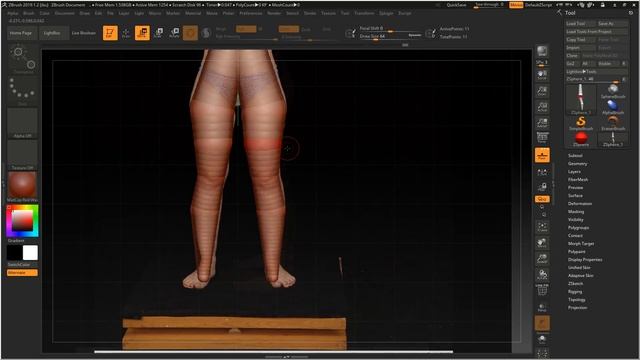Expand the Polygroups section
This screenshot has height=360, width=640.
tap(578, 228)
